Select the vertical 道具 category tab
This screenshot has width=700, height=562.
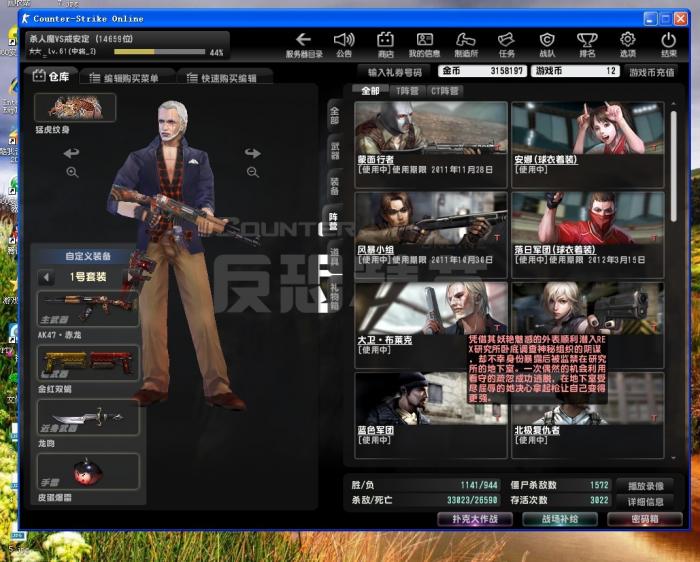coord(334,257)
